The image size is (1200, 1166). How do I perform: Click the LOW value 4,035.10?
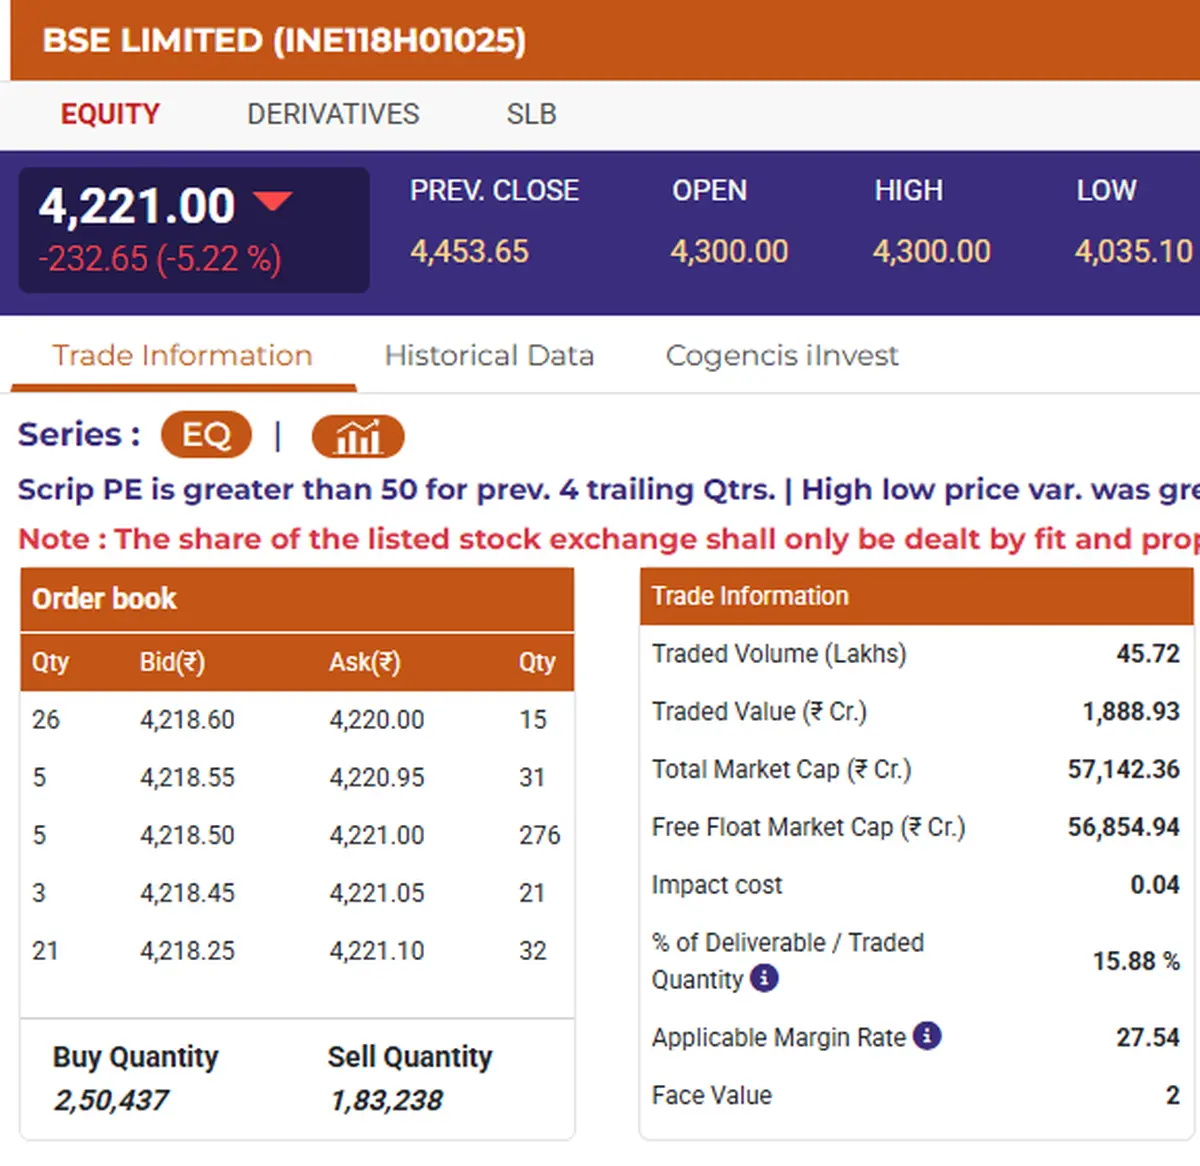(1134, 251)
